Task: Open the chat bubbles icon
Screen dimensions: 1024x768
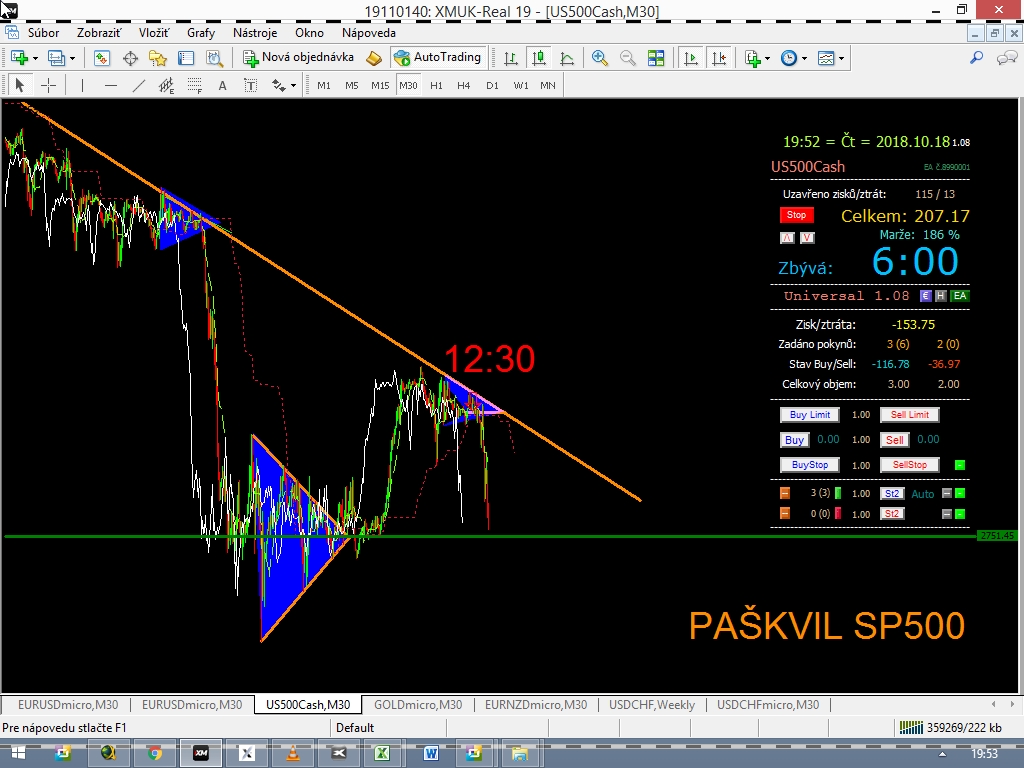Action: 1006,58
